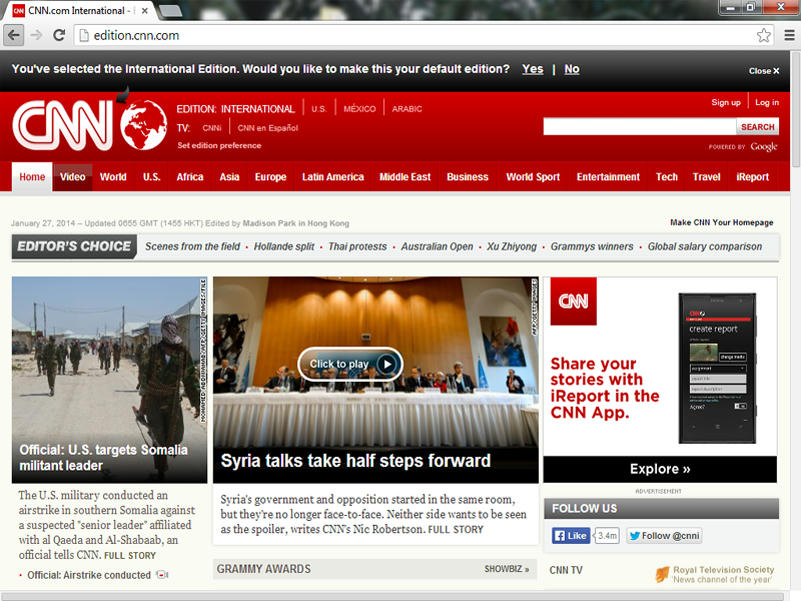Open Grammys winners story
The width and height of the screenshot is (801, 601).
click(592, 246)
